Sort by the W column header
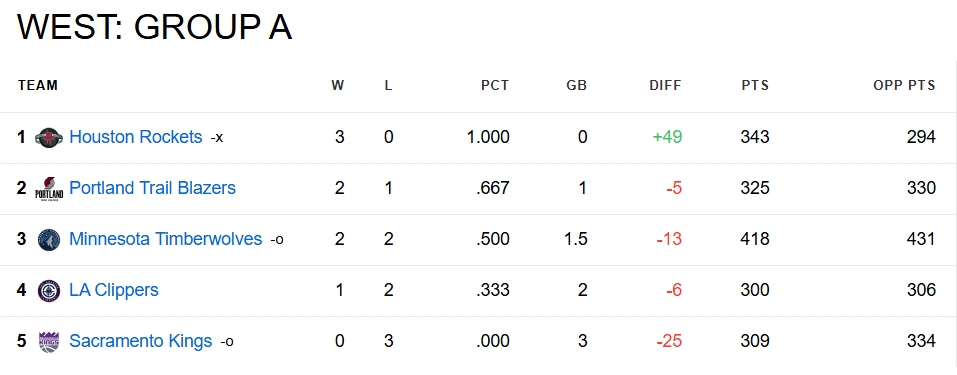The image size is (957, 375). click(x=338, y=86)
